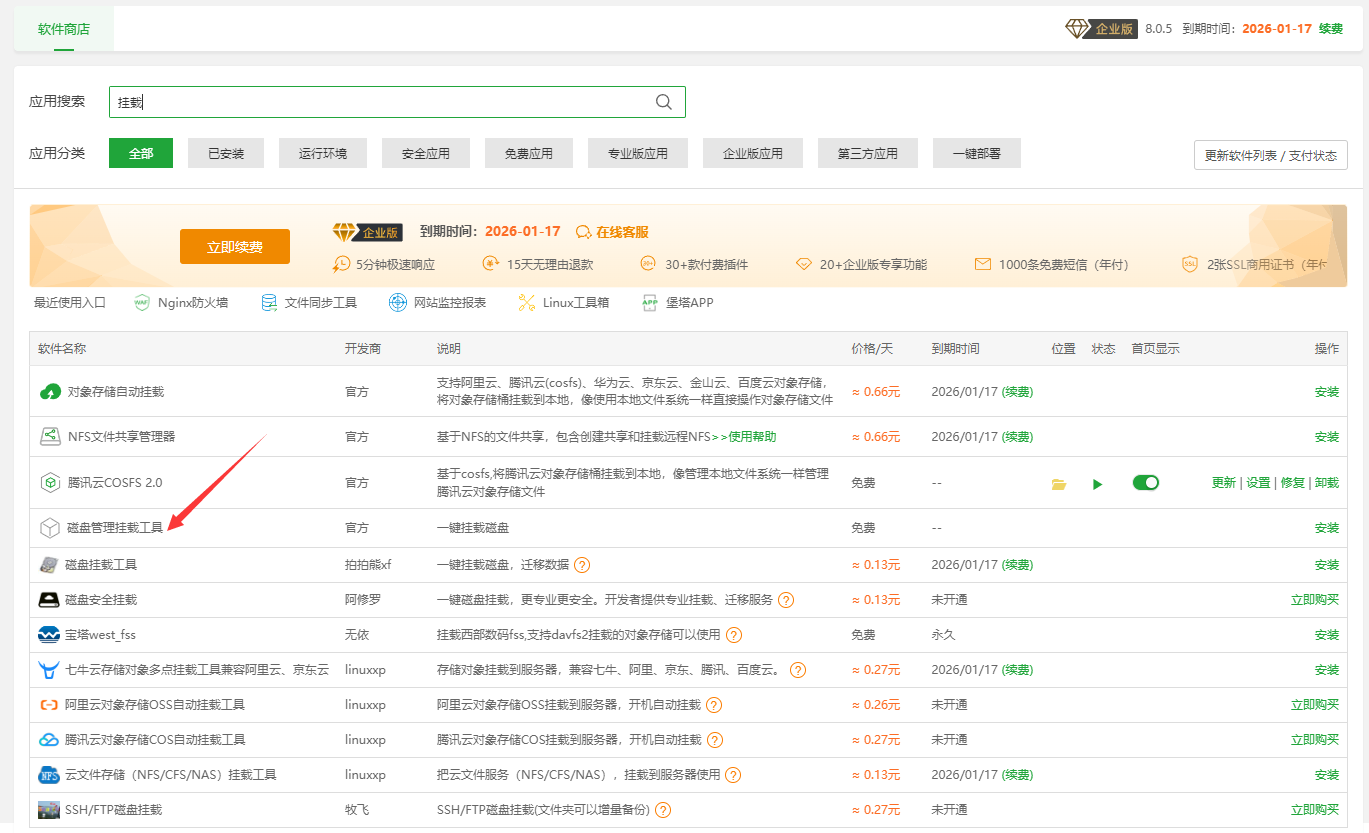1369x833 pixels.
Task: Click 立即购买 for 磁盘安全挂载
Action: click(x=1315, y=600)
